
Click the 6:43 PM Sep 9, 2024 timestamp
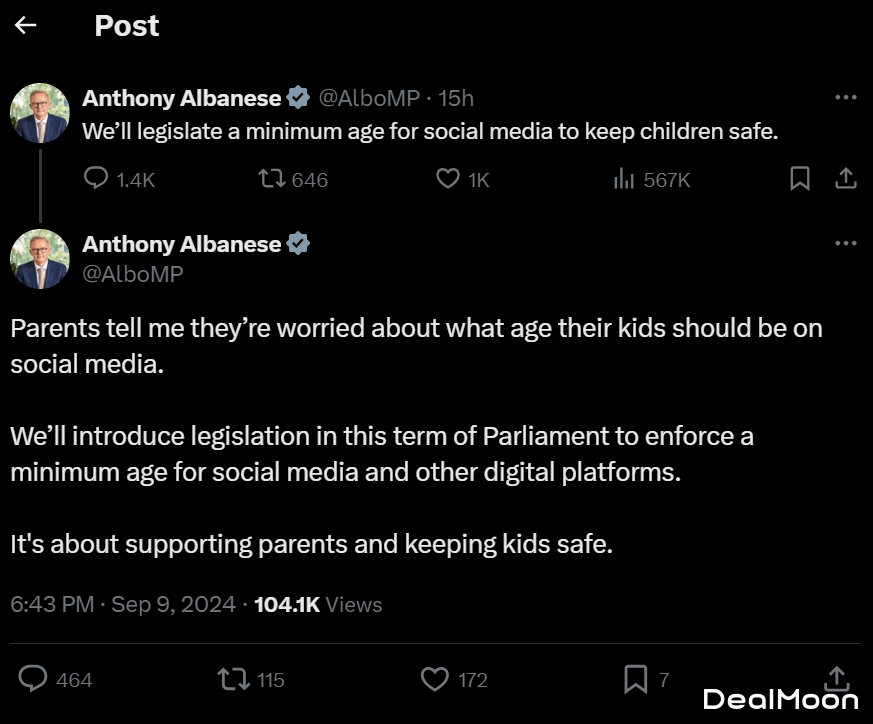pos(123,604)
